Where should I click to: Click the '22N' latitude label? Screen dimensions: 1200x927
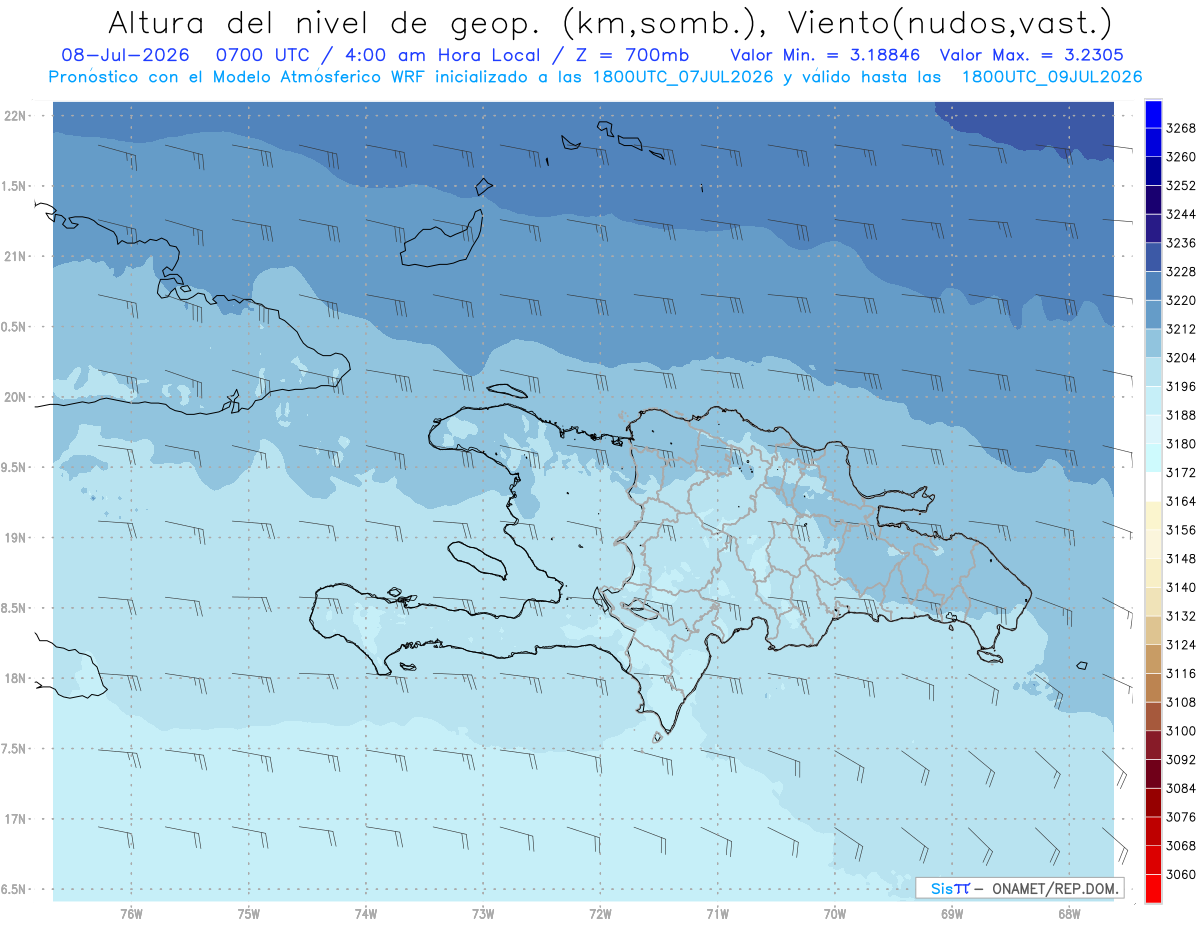tap(16, 116)
